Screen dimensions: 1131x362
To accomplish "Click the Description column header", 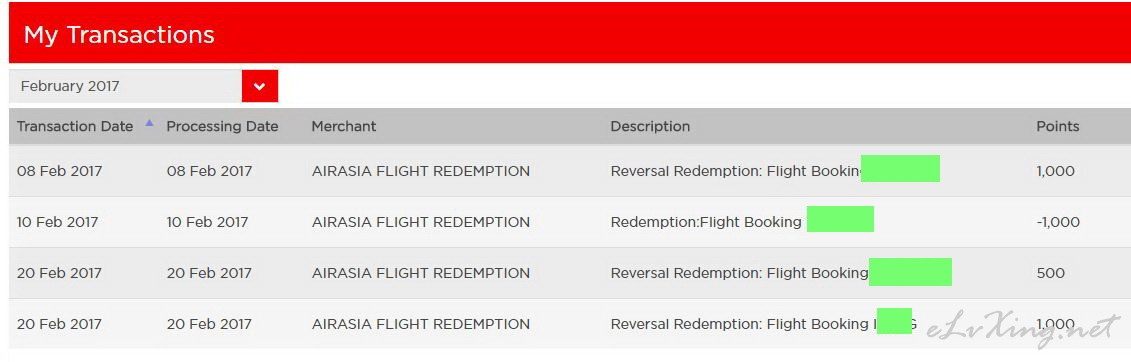I will [x=650, y=126].
